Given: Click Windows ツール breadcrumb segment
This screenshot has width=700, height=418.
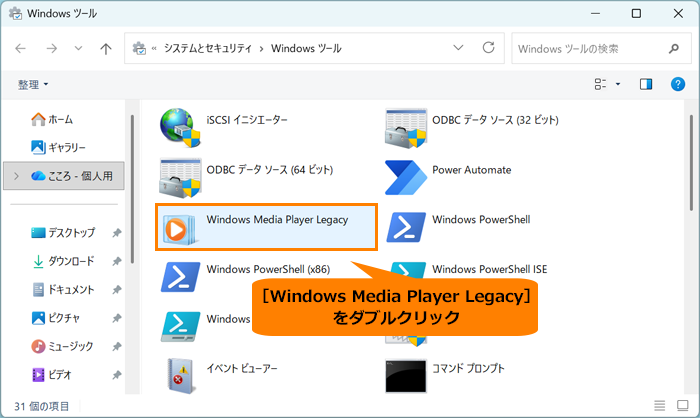Looking at the screenshot, I should pyautogui.click(x=306, y=48).
